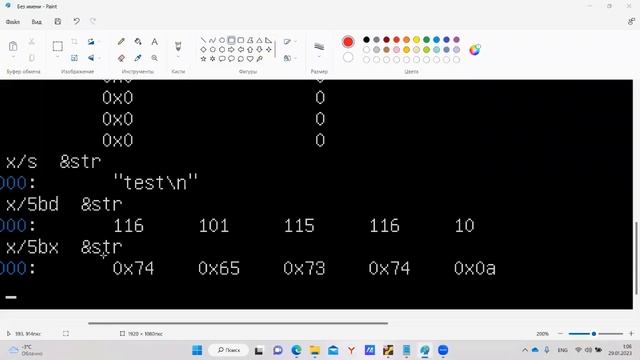Click the Cut scissors icon
Viewport: 640px width, 360px height.
coord(31,42)
